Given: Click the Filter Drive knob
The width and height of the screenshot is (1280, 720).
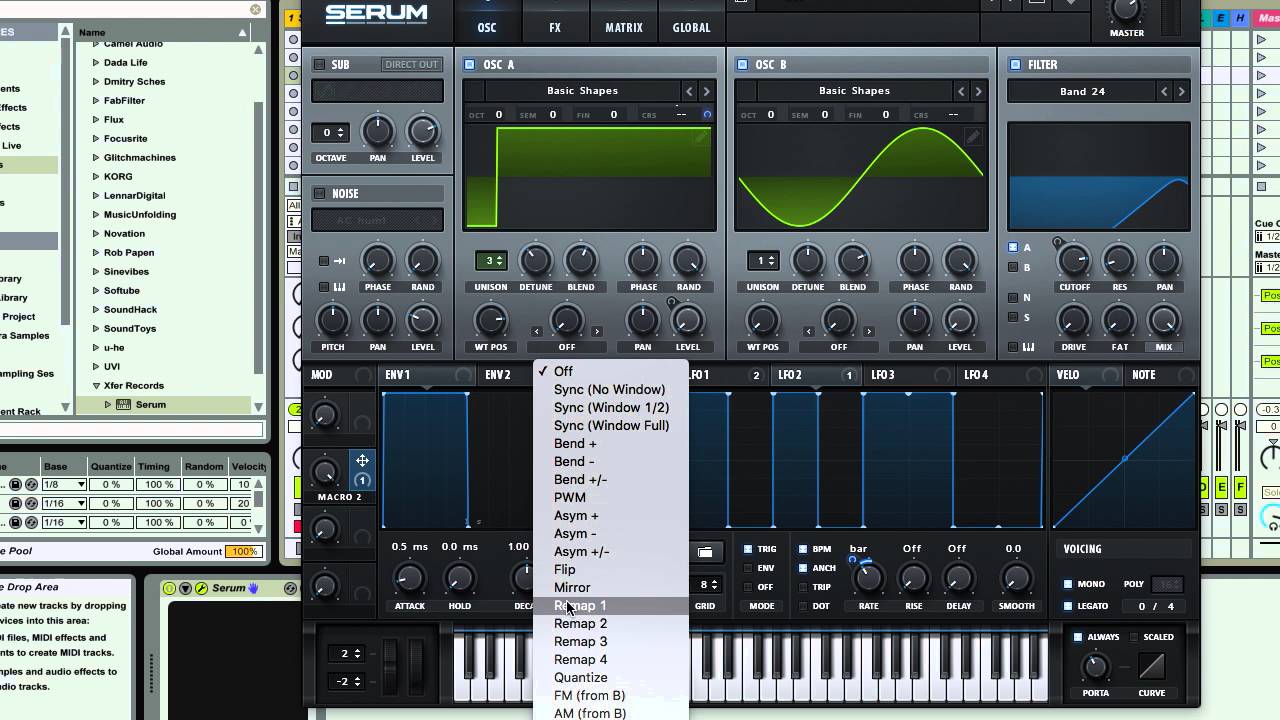Looking at the screenshot, I should coord(1073,321).
